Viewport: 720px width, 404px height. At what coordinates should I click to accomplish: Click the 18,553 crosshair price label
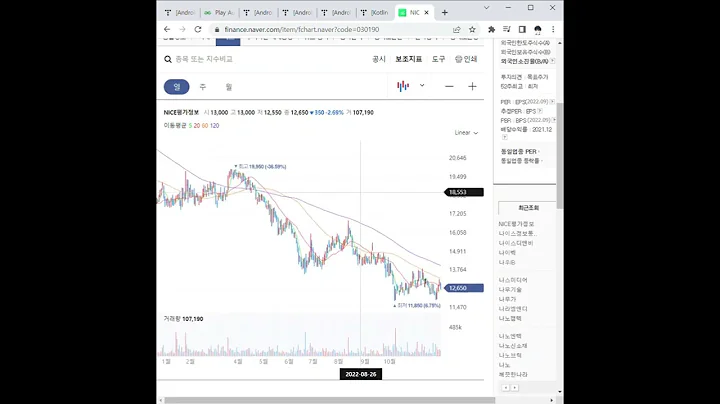point(464,192)
